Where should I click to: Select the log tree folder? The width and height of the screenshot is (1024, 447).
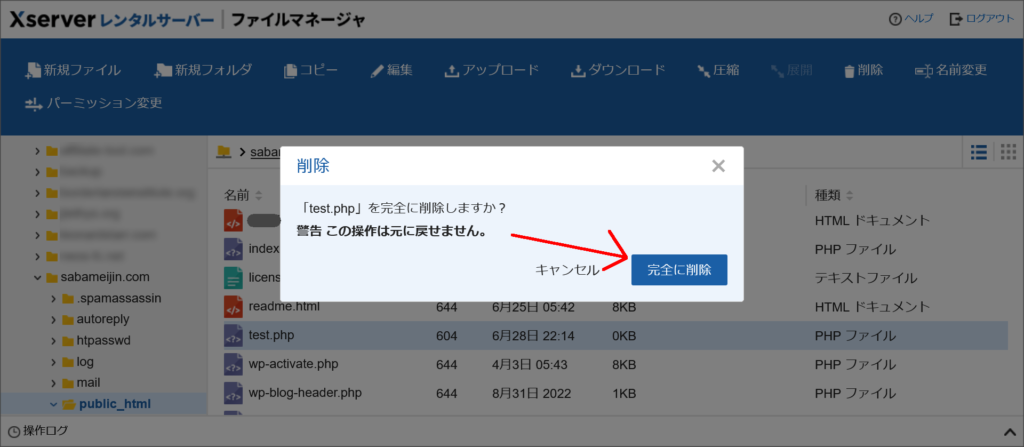coord(78,361)
